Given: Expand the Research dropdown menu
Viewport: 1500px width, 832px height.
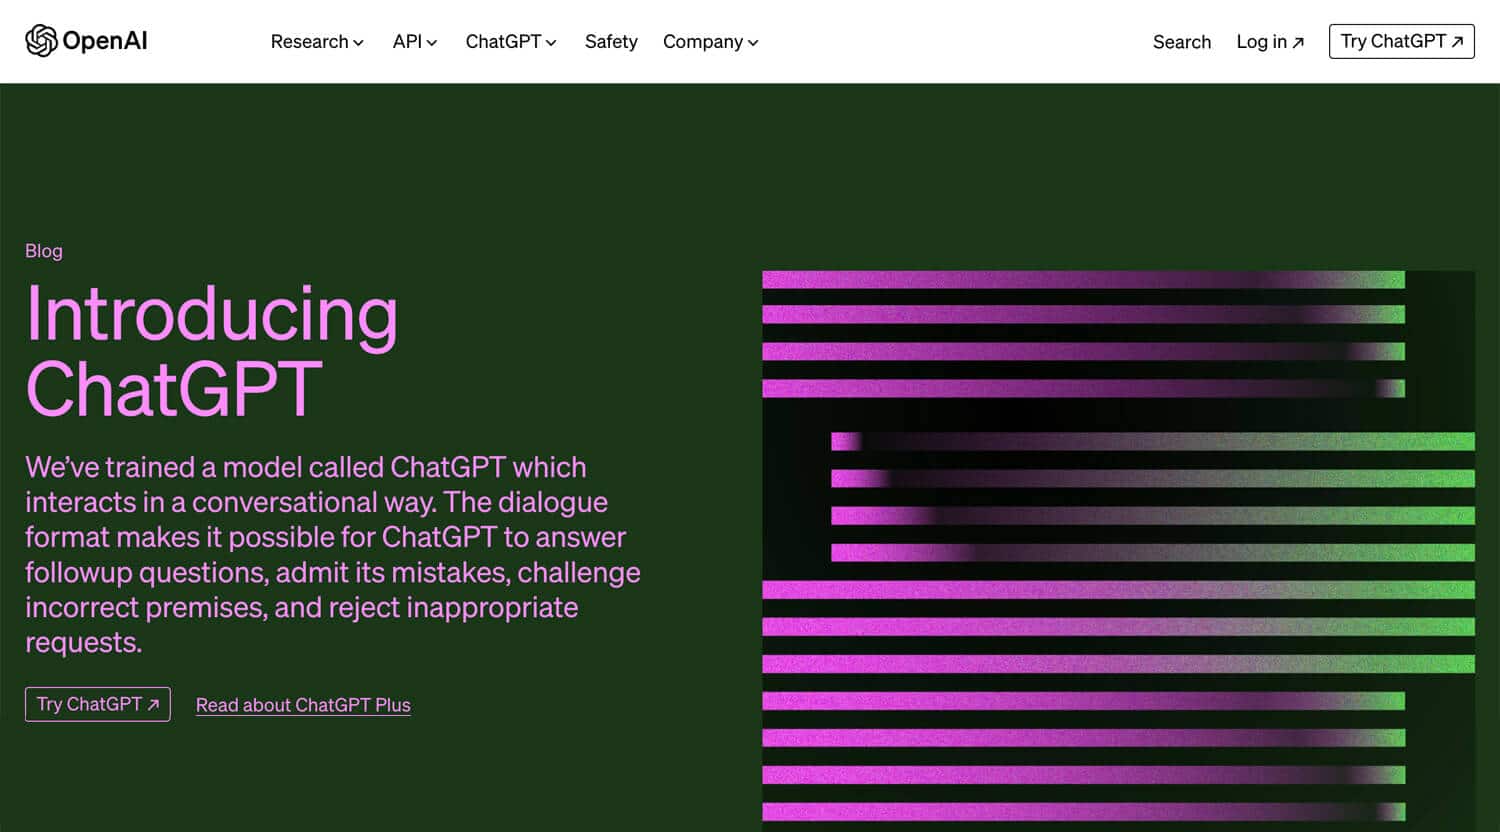Looking at the screenshot, I should pos(317,42).
